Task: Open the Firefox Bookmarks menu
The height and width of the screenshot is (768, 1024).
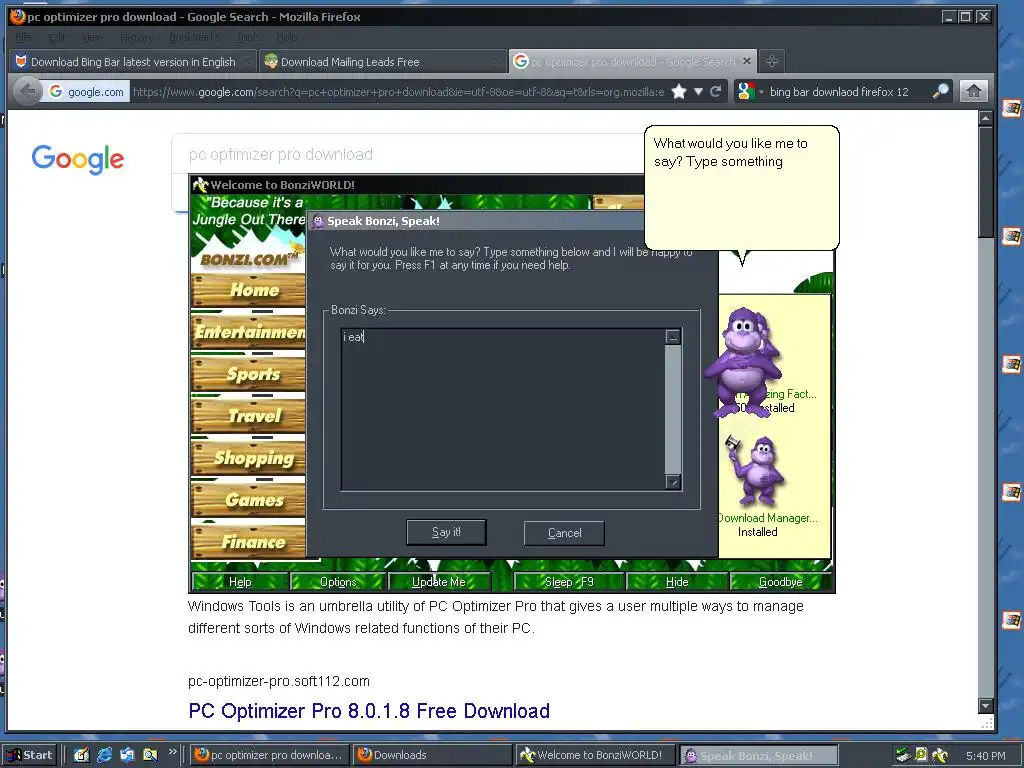Action: click(194, 37)
